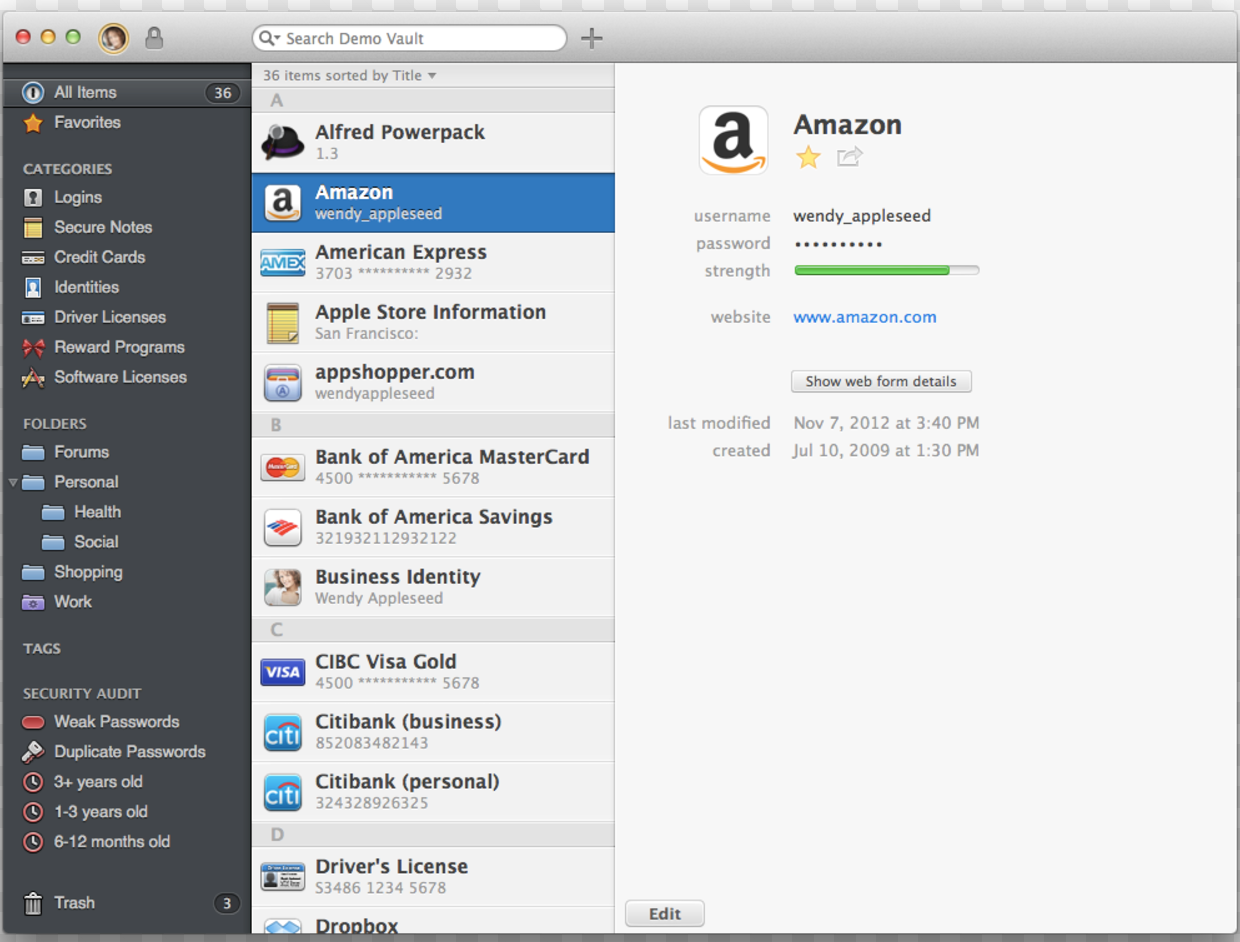This screenshot has width=1240, height=942.
Task: Click the Driver Licenses category icon
Action: tap(33, 318)
